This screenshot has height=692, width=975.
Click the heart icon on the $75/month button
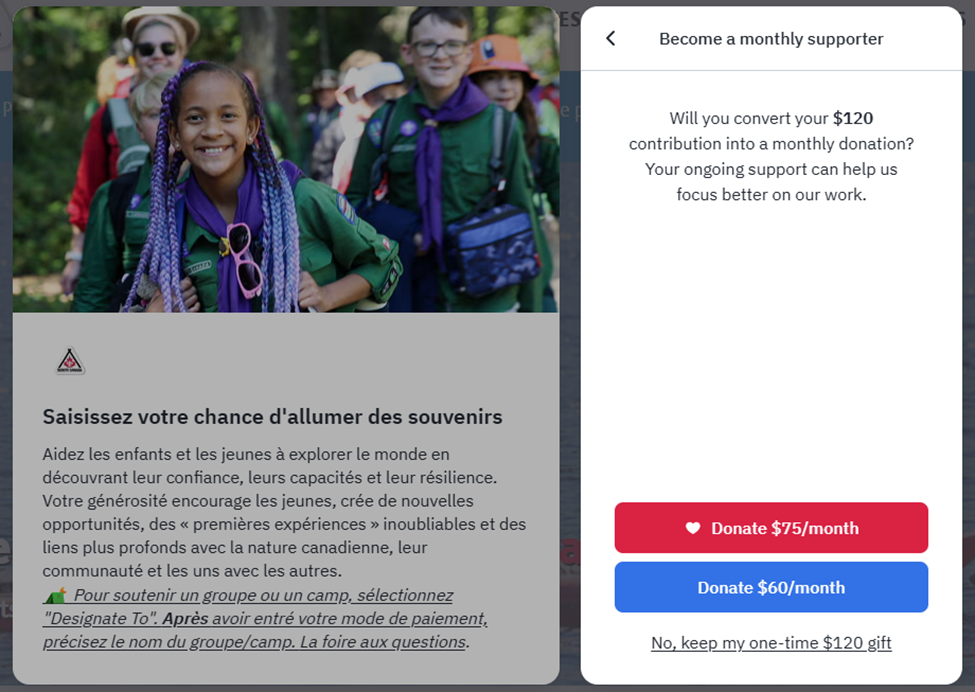tap(693, 528)
